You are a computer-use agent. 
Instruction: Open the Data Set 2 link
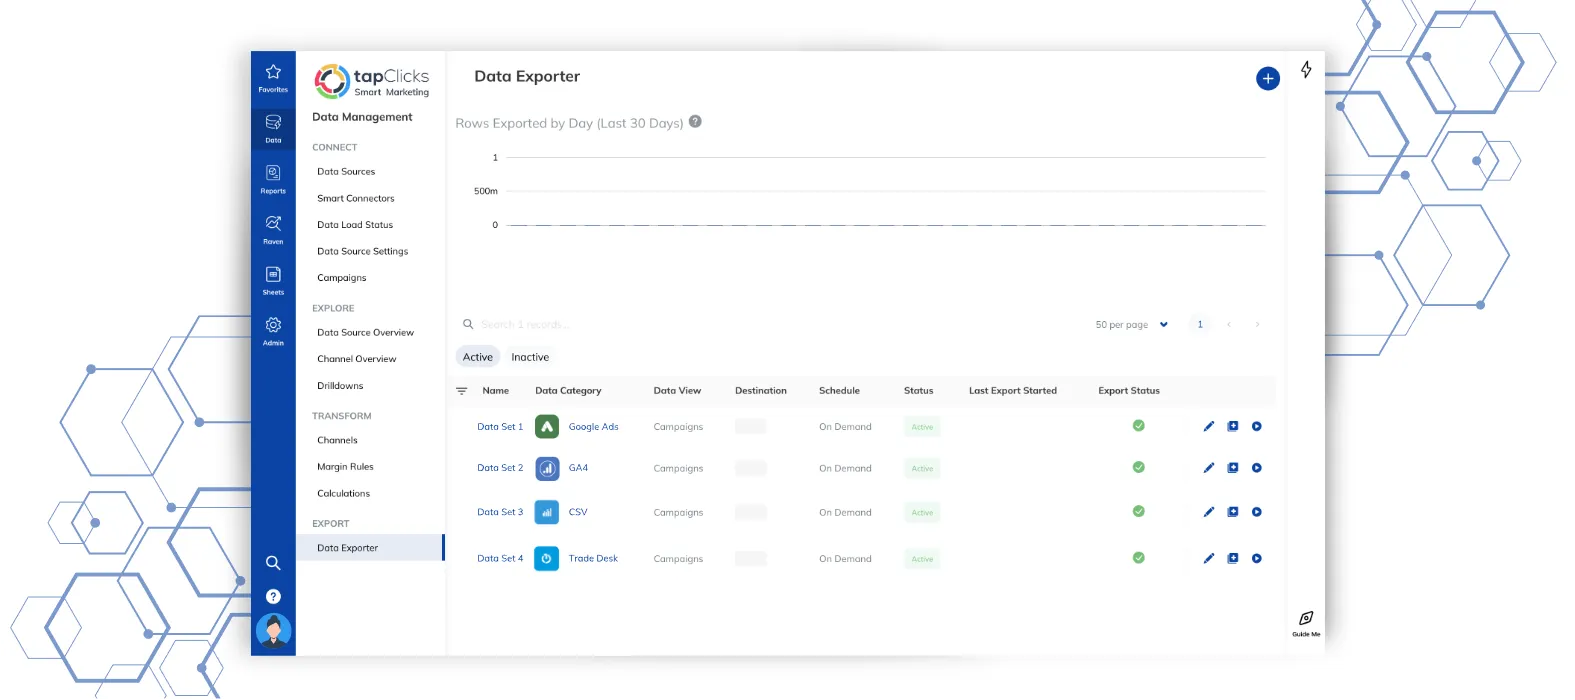tap(500, 468)
